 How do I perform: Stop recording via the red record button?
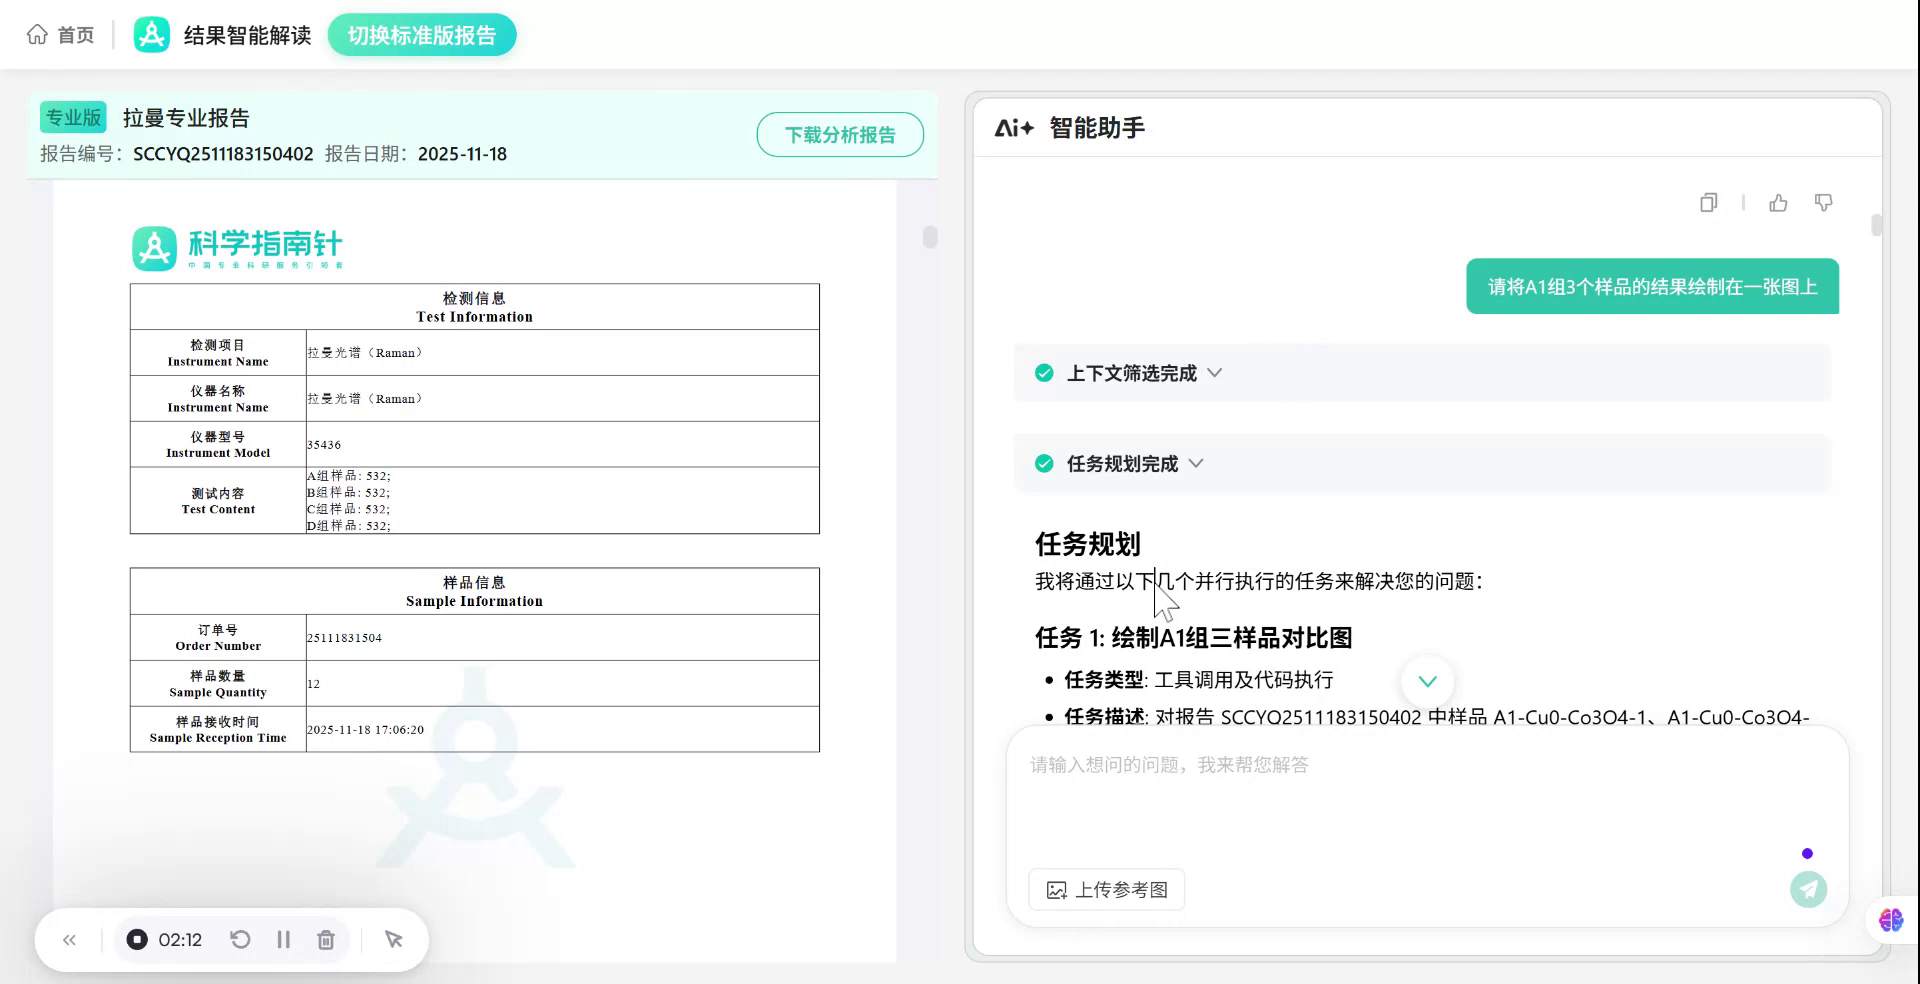pos(137,939)
